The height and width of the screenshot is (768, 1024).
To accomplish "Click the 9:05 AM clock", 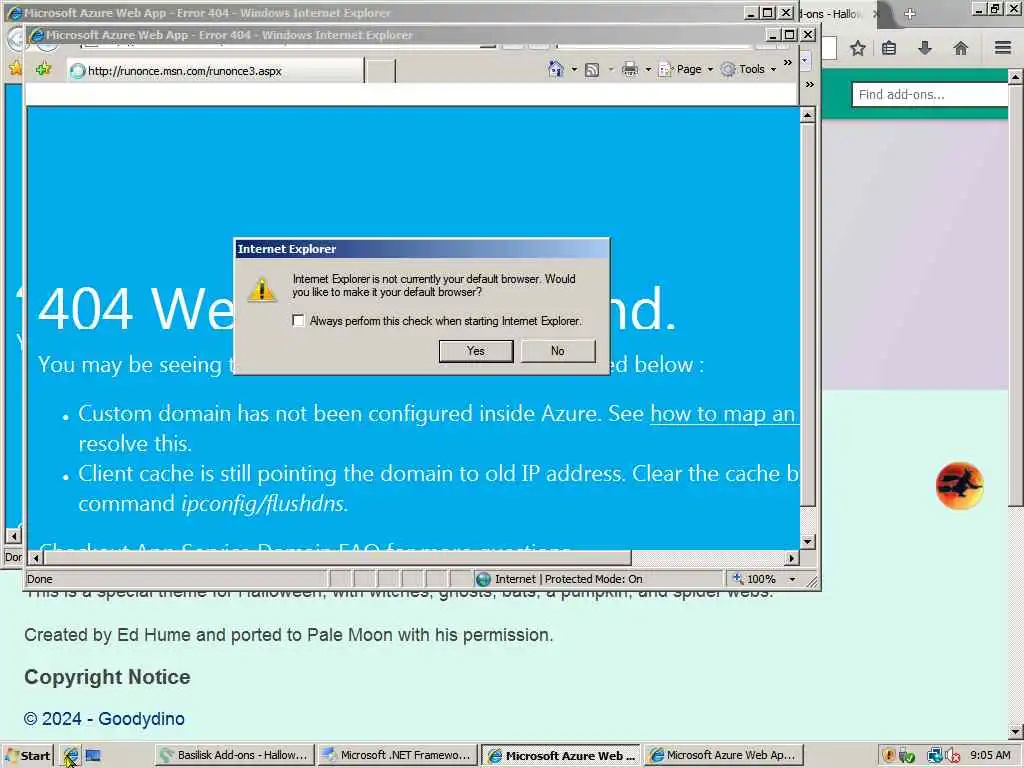I will tap(990, 755).
